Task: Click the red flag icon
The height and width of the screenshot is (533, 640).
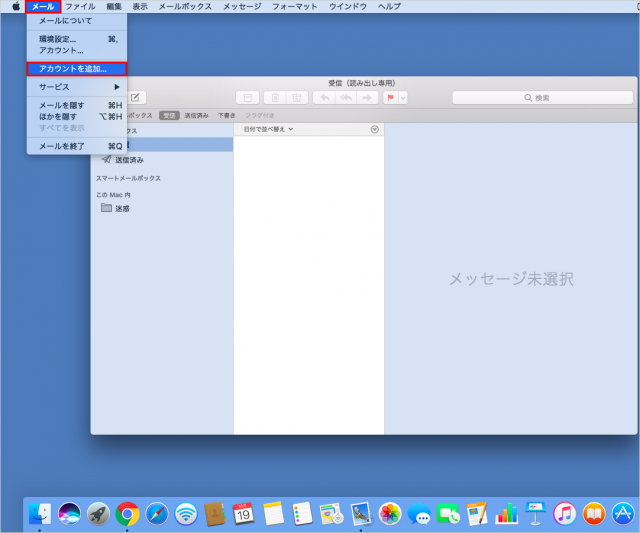Action: 391,97
